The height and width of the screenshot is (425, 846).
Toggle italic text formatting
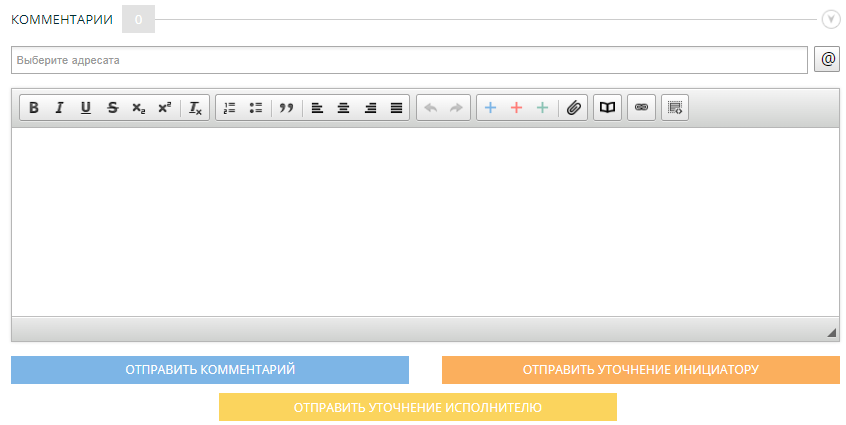59,108
